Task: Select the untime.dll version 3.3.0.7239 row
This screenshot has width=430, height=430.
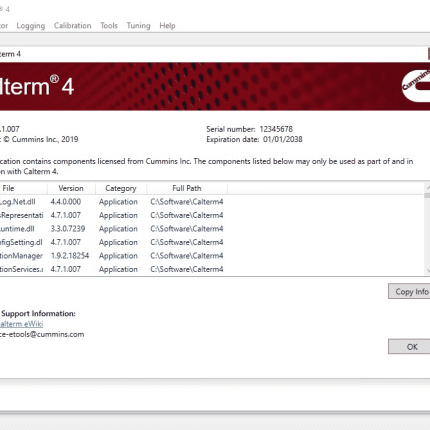Action: pos(212,229)
